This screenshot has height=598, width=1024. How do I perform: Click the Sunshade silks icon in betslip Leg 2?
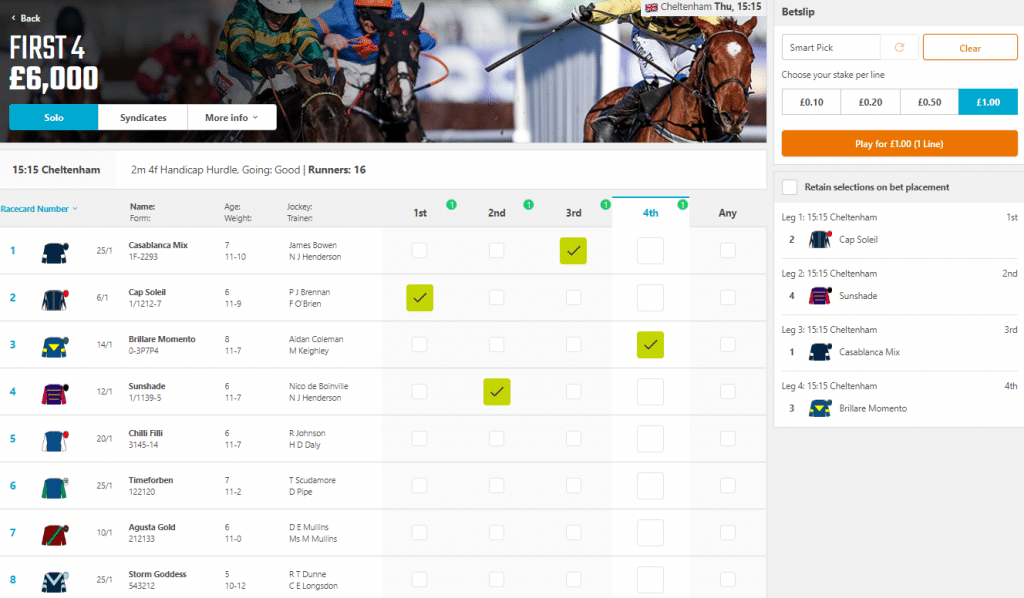tap(819, 295)
